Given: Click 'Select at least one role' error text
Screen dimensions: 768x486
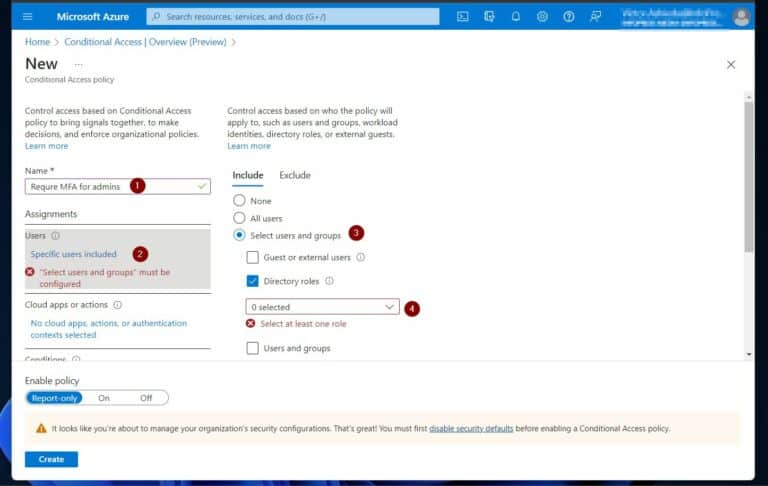Looking at the screenshot, I should (303, 324).
